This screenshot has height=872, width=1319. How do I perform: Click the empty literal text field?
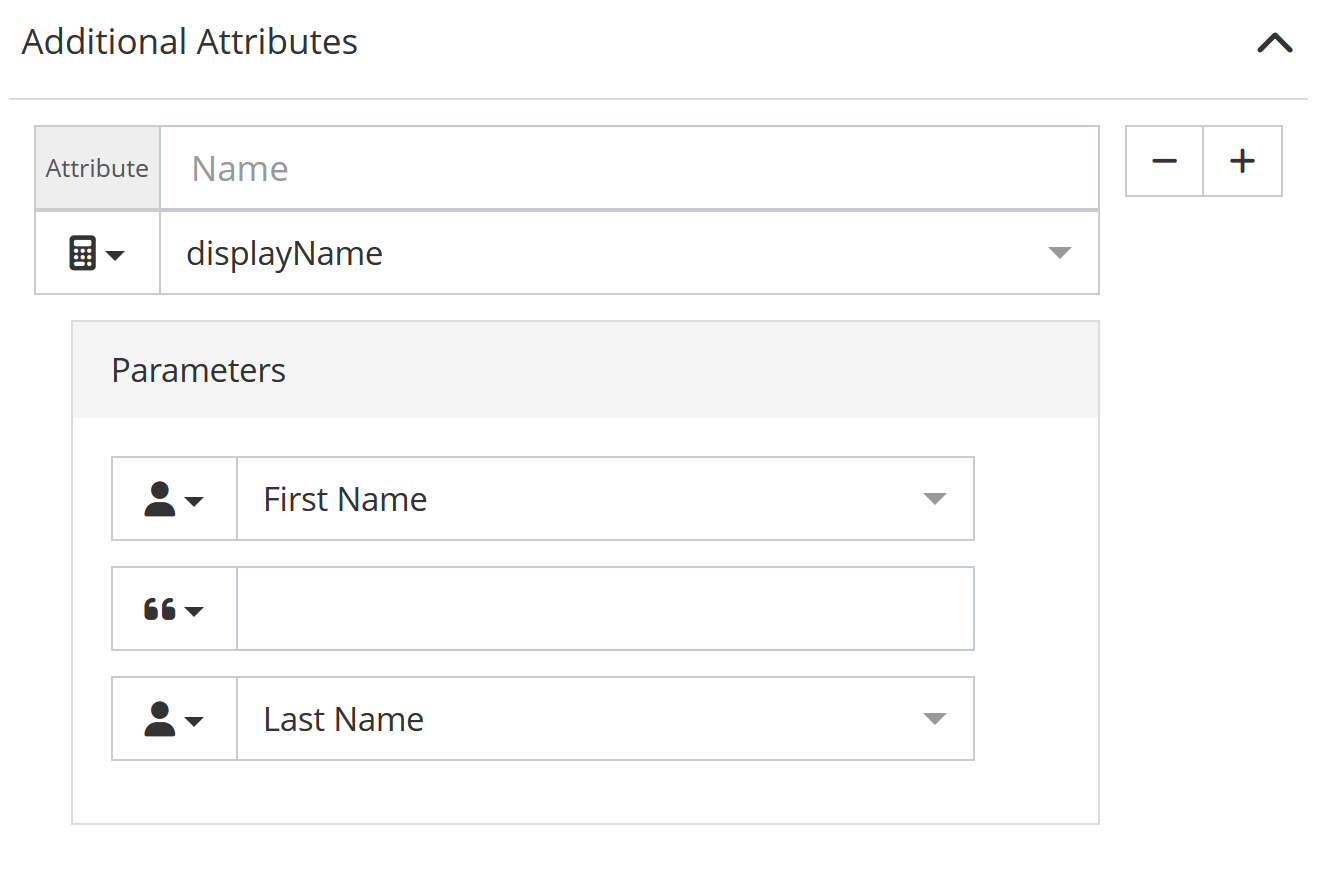tap(604, 609)
